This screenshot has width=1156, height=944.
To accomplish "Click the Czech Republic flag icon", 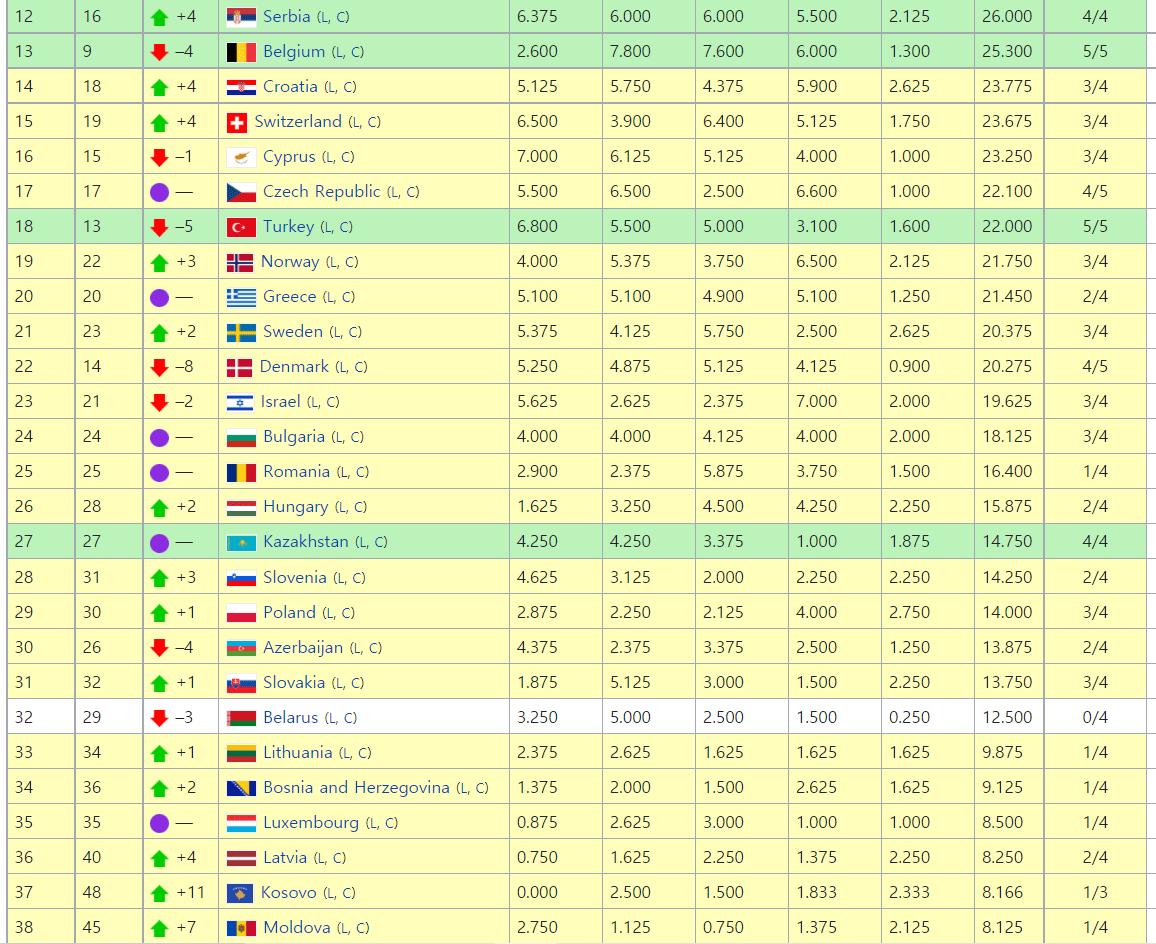I will coord(241,192).
